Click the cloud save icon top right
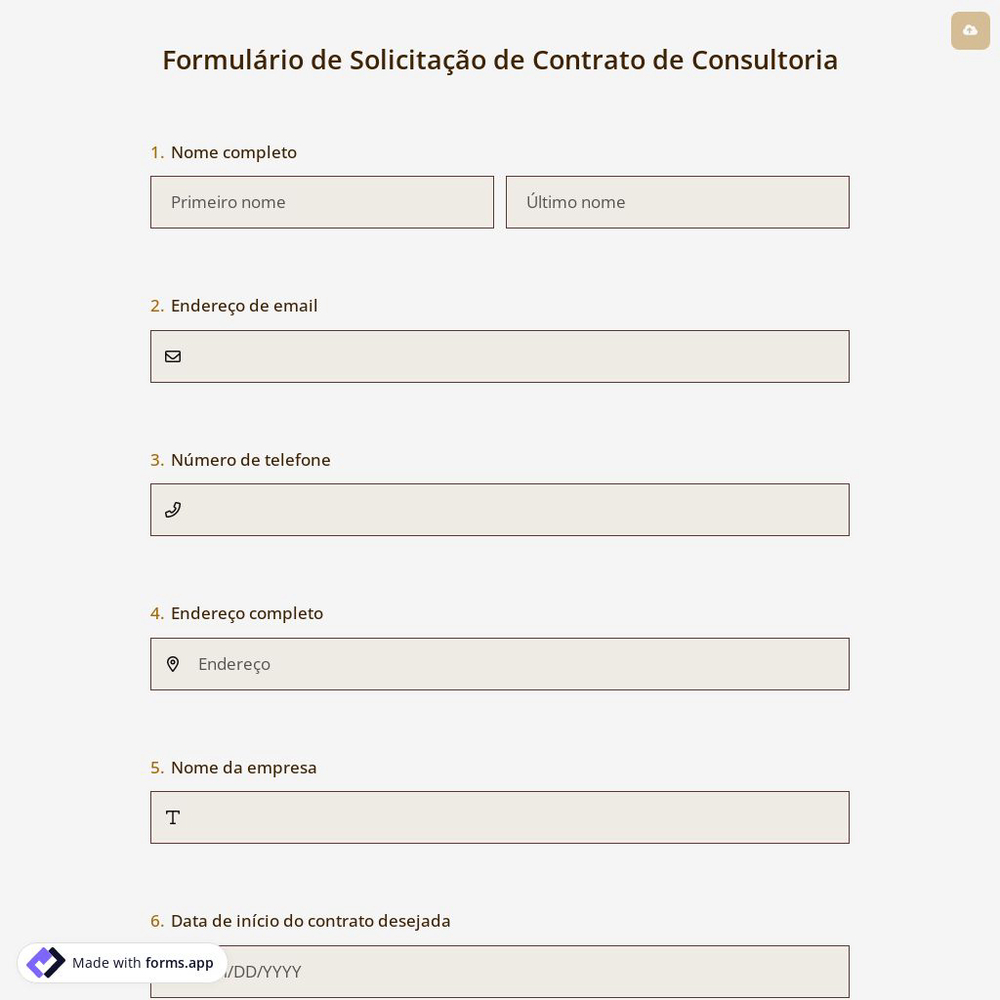 [x=970, y=30]
